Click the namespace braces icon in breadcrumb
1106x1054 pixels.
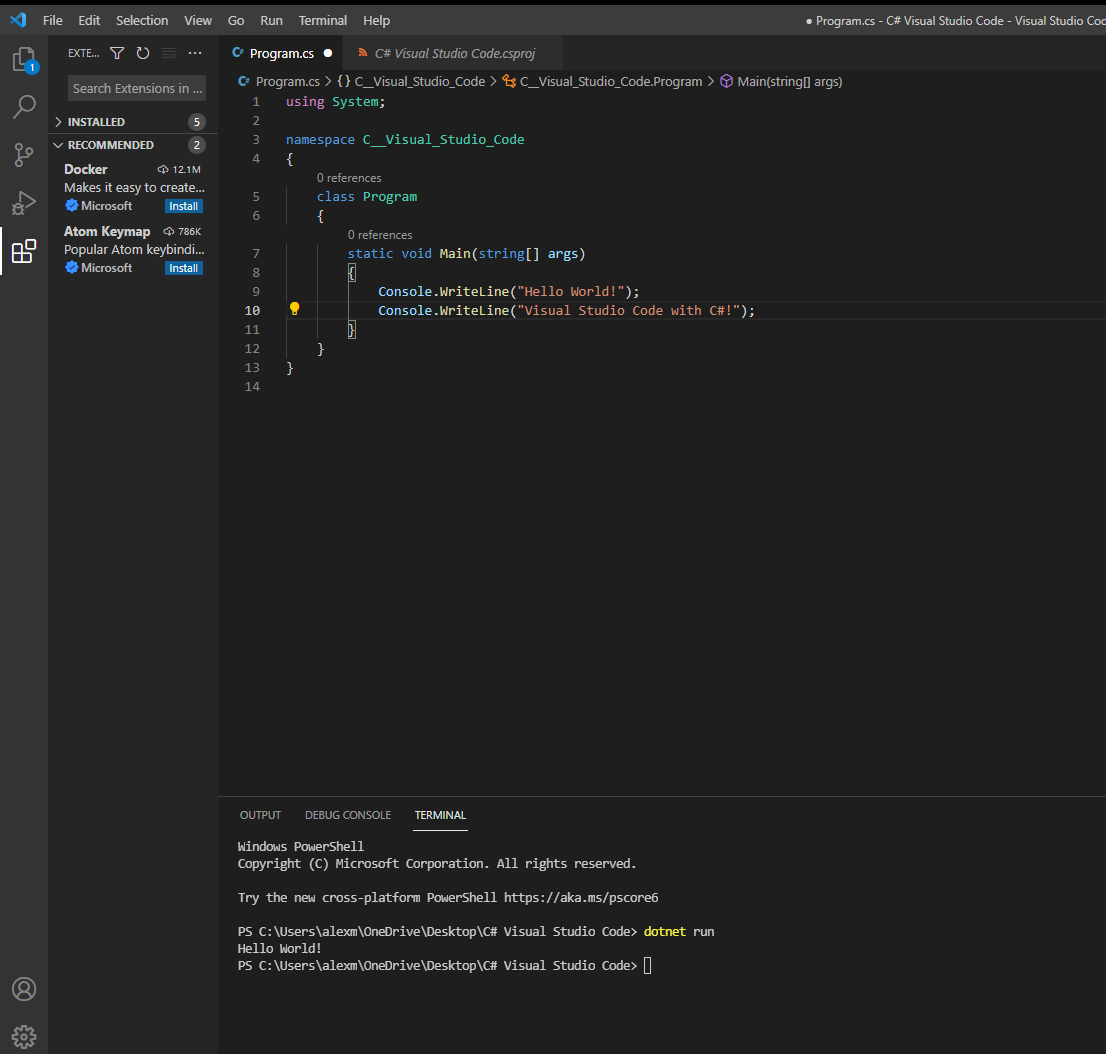(344, 81)
